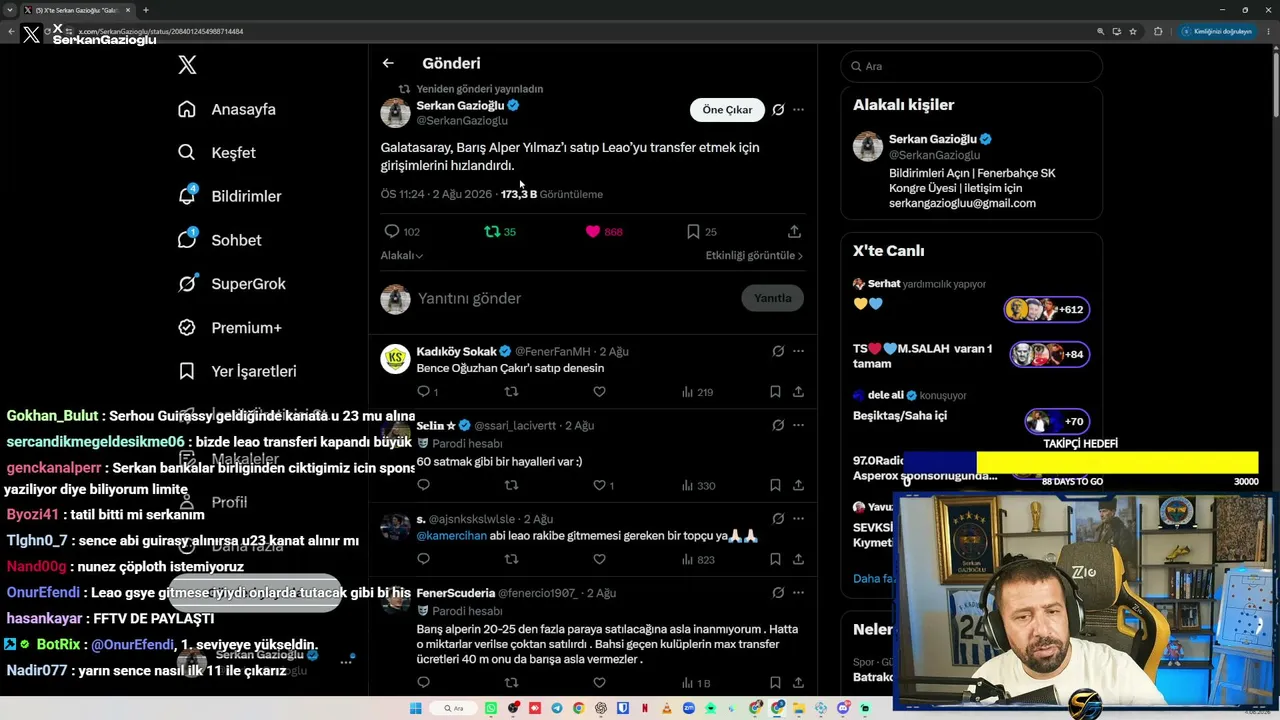
Task: Click the Ara search field on X
Action: tap(971, 66)
